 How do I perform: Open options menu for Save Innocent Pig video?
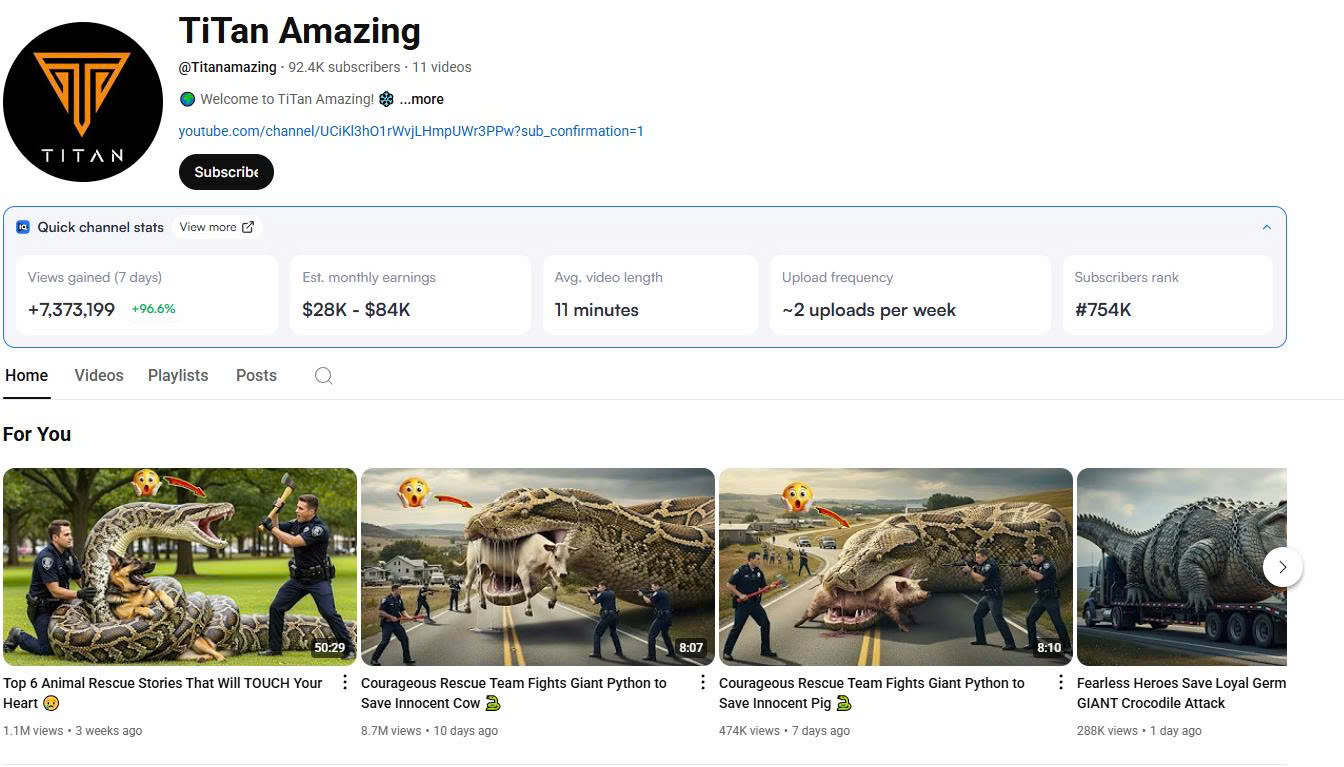(x=1061, y=682)
